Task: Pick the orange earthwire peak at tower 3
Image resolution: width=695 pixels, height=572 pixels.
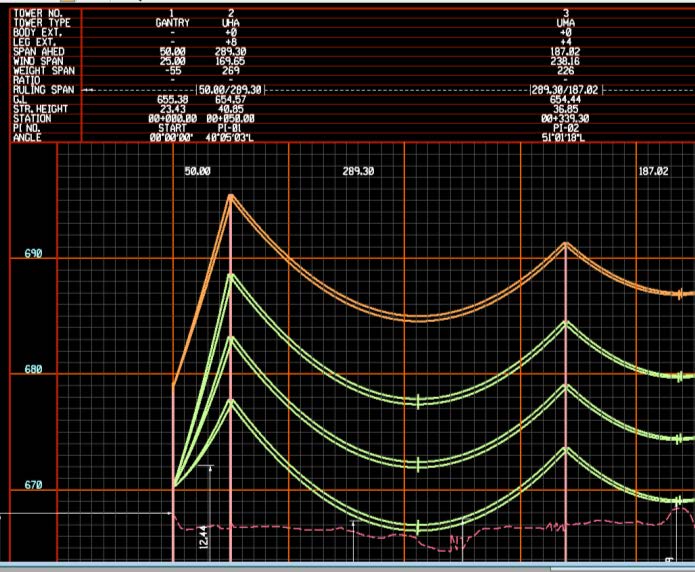Action: pos(566,244)
